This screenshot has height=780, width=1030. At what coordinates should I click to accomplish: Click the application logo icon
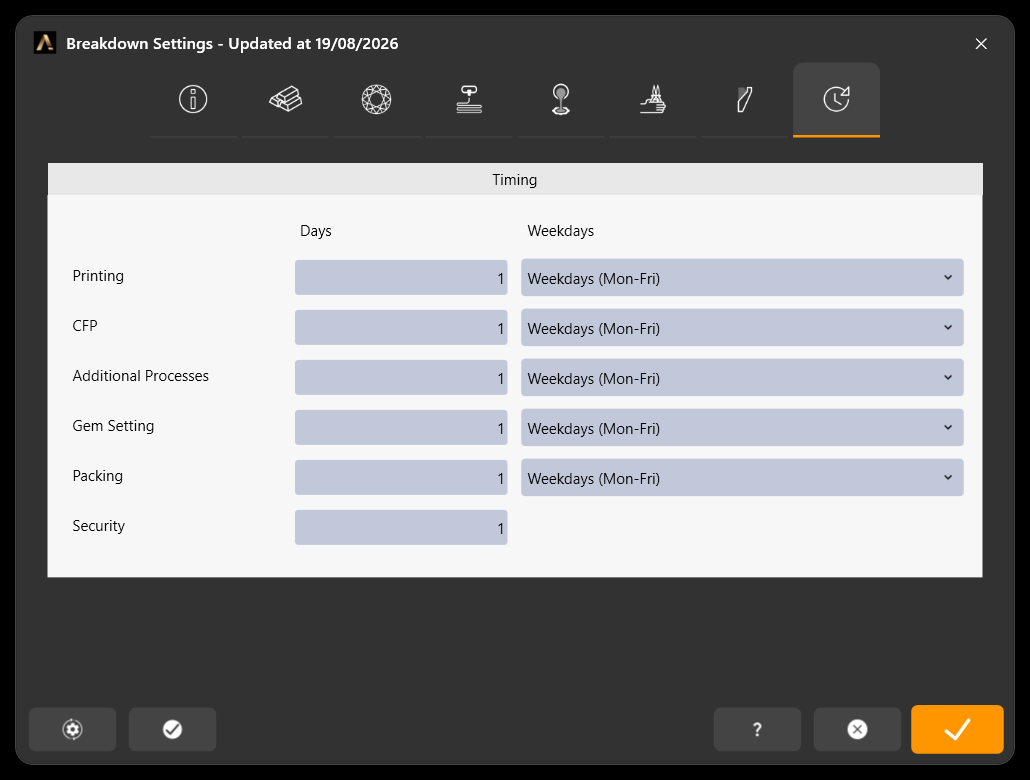pyautogui.click(x=45, y=43)
